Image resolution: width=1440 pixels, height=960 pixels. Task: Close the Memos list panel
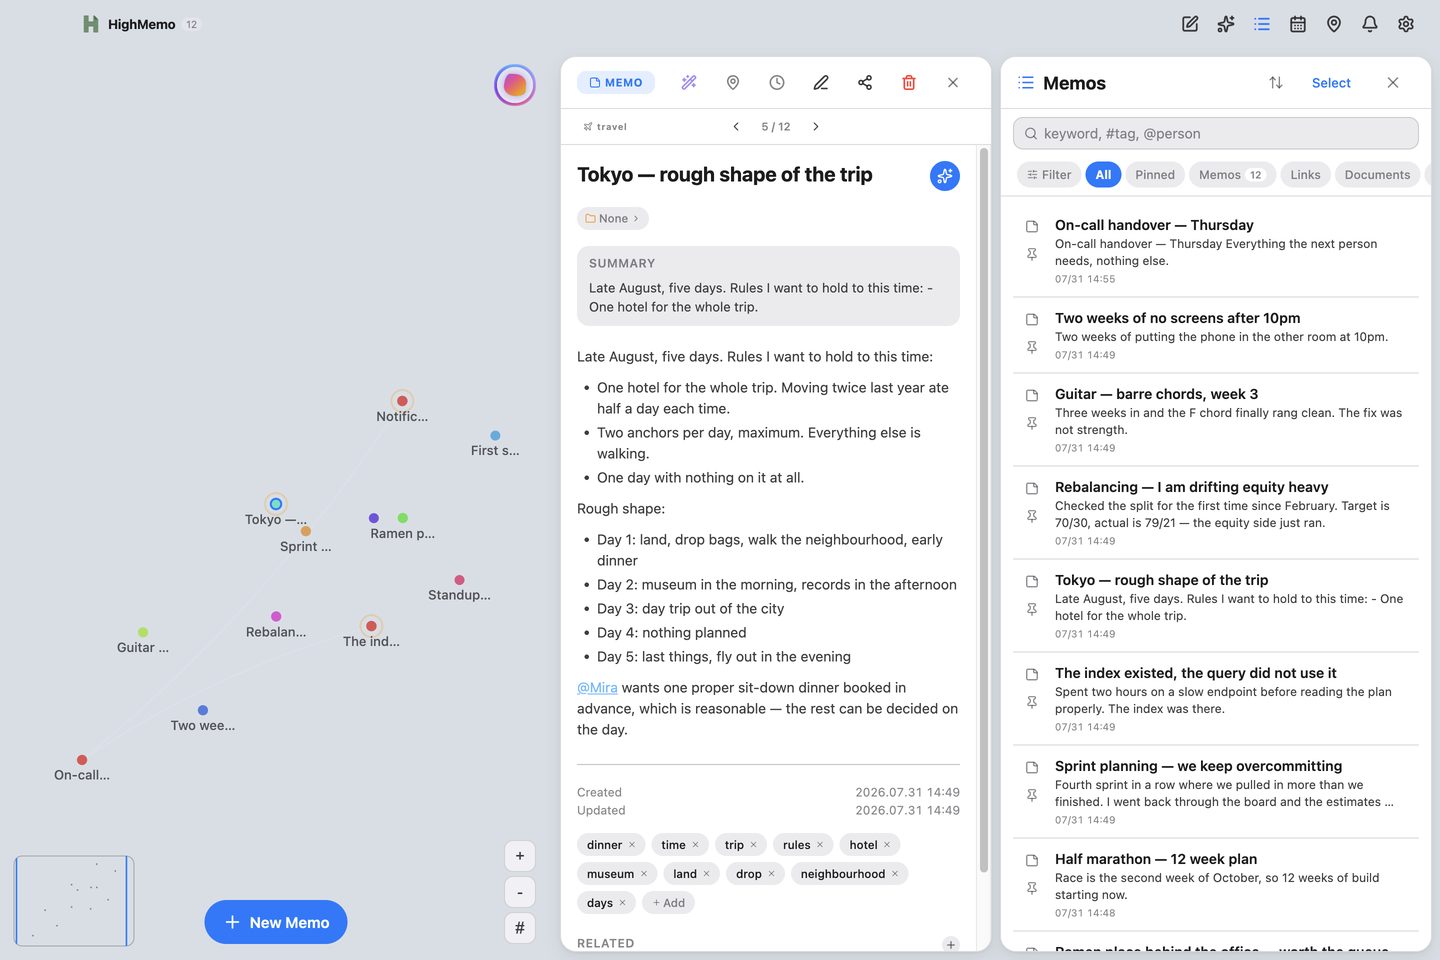1393,83
